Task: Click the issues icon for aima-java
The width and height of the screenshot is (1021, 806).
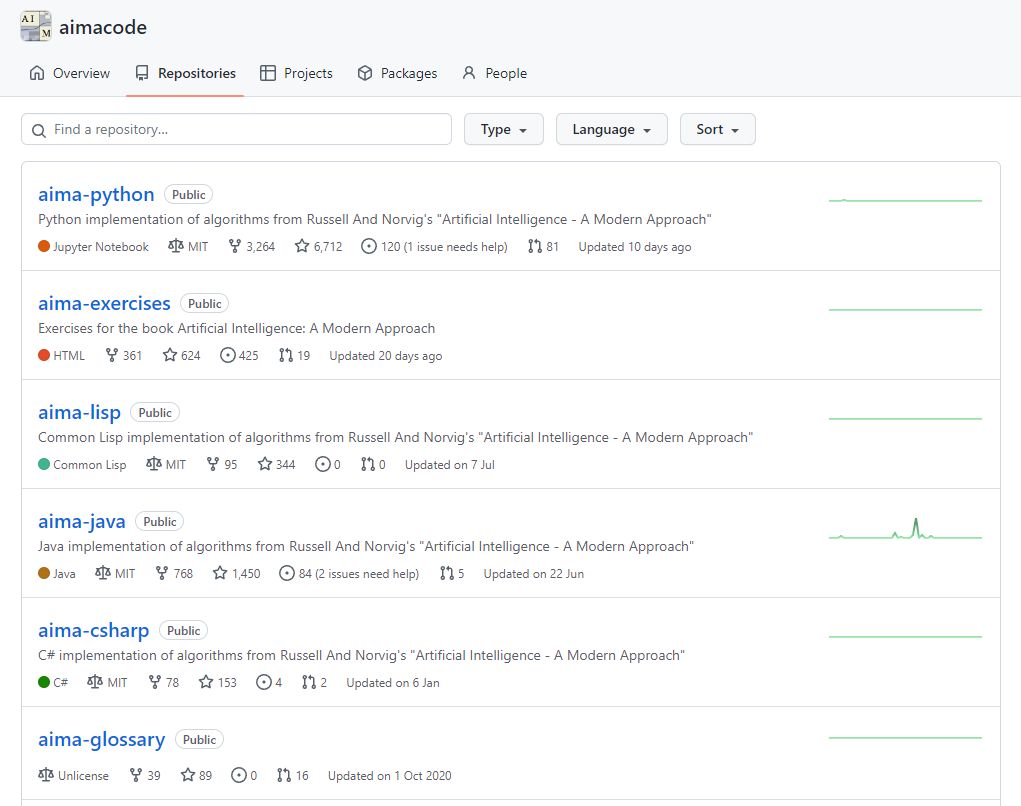Action: pyautogui.click(x=287, y=573)
